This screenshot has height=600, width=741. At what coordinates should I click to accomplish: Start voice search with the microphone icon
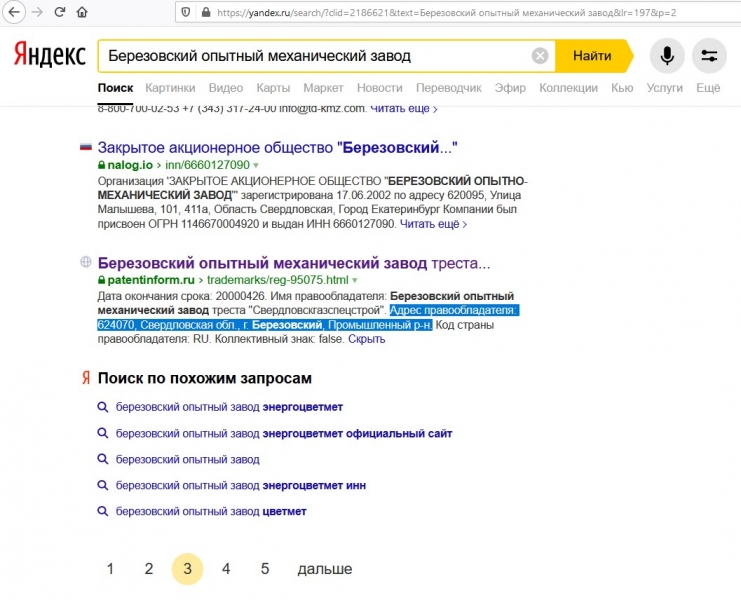668,56
